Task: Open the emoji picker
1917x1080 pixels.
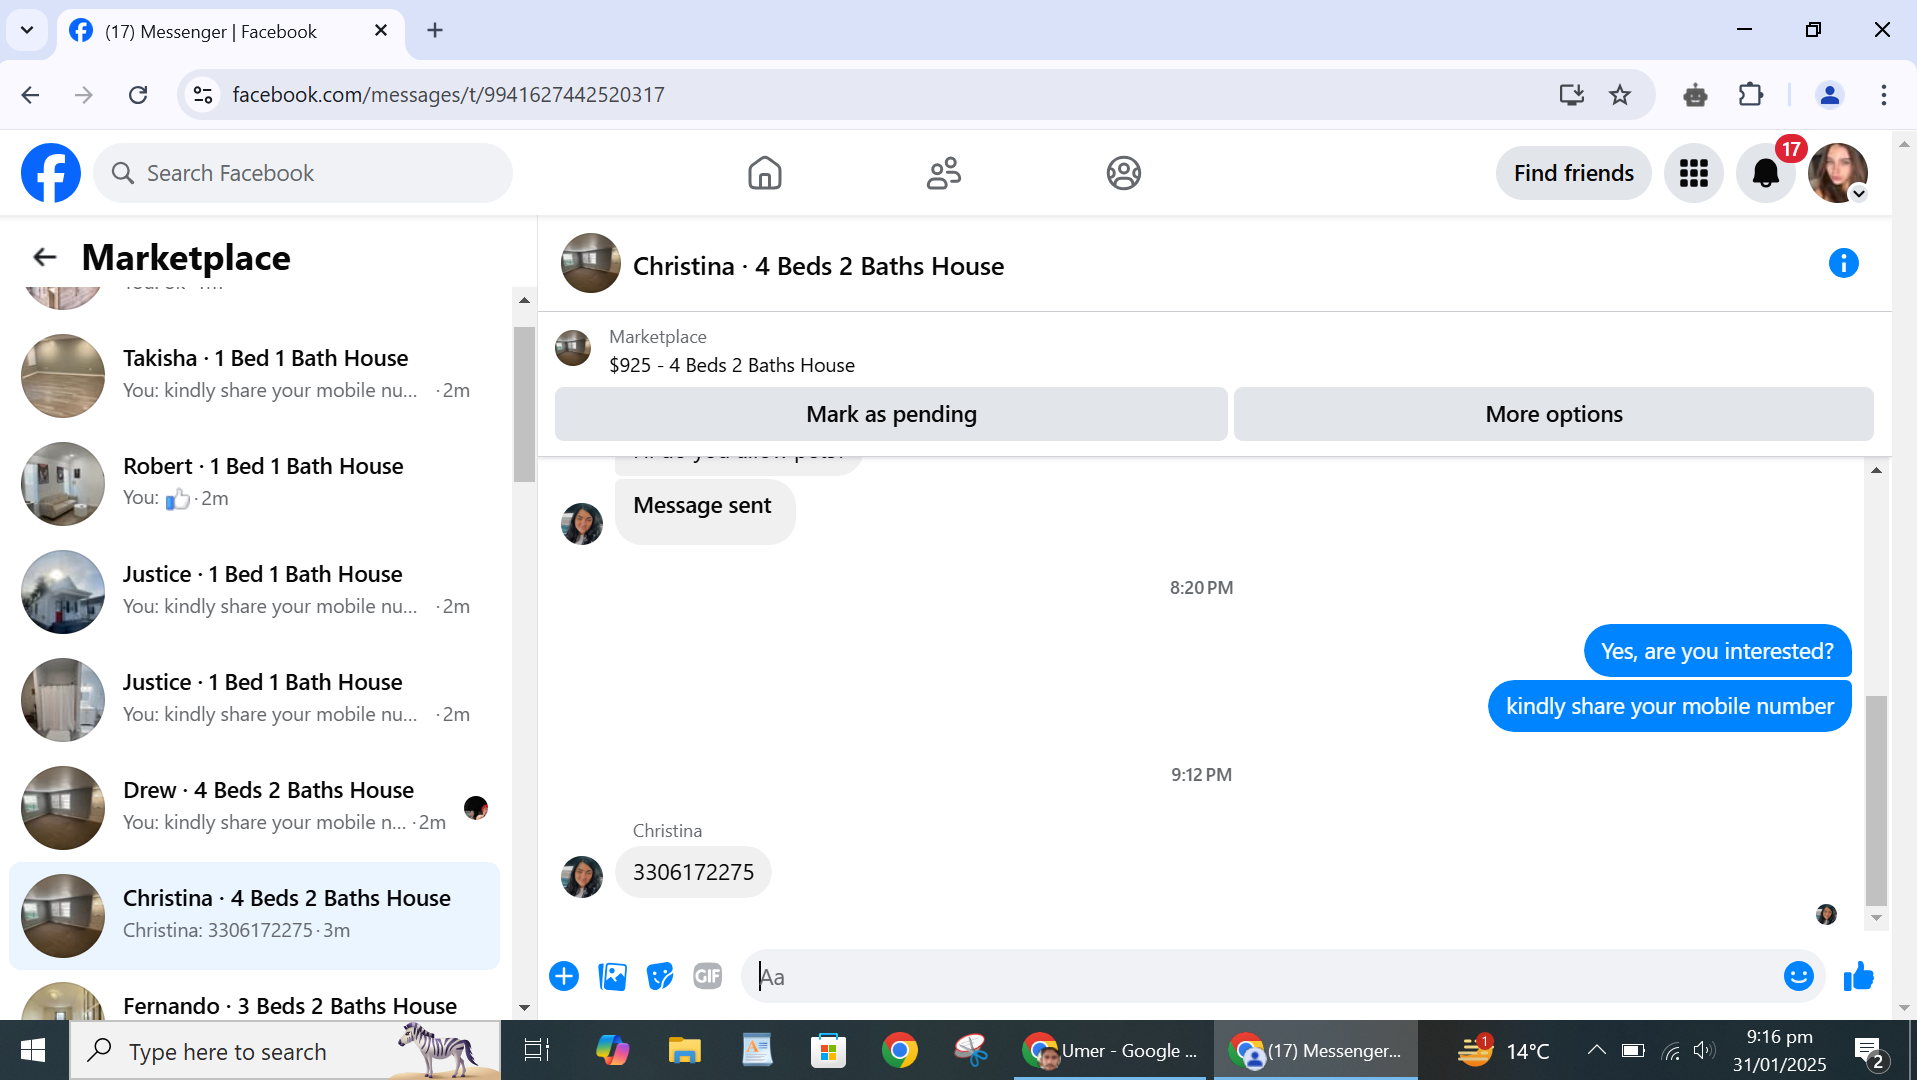Action: 1799,976
